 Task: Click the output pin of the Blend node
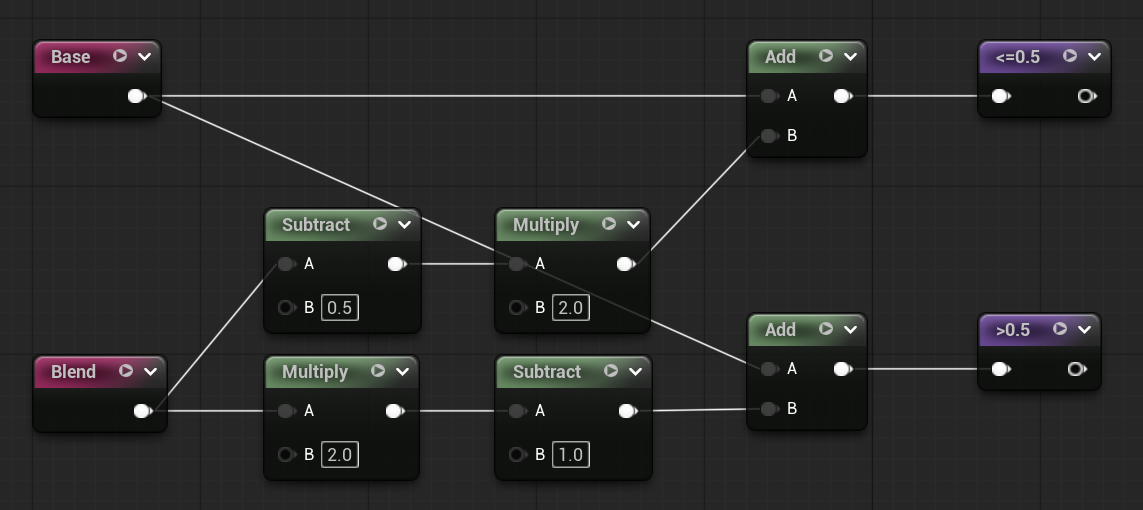(x=143, y=412)
